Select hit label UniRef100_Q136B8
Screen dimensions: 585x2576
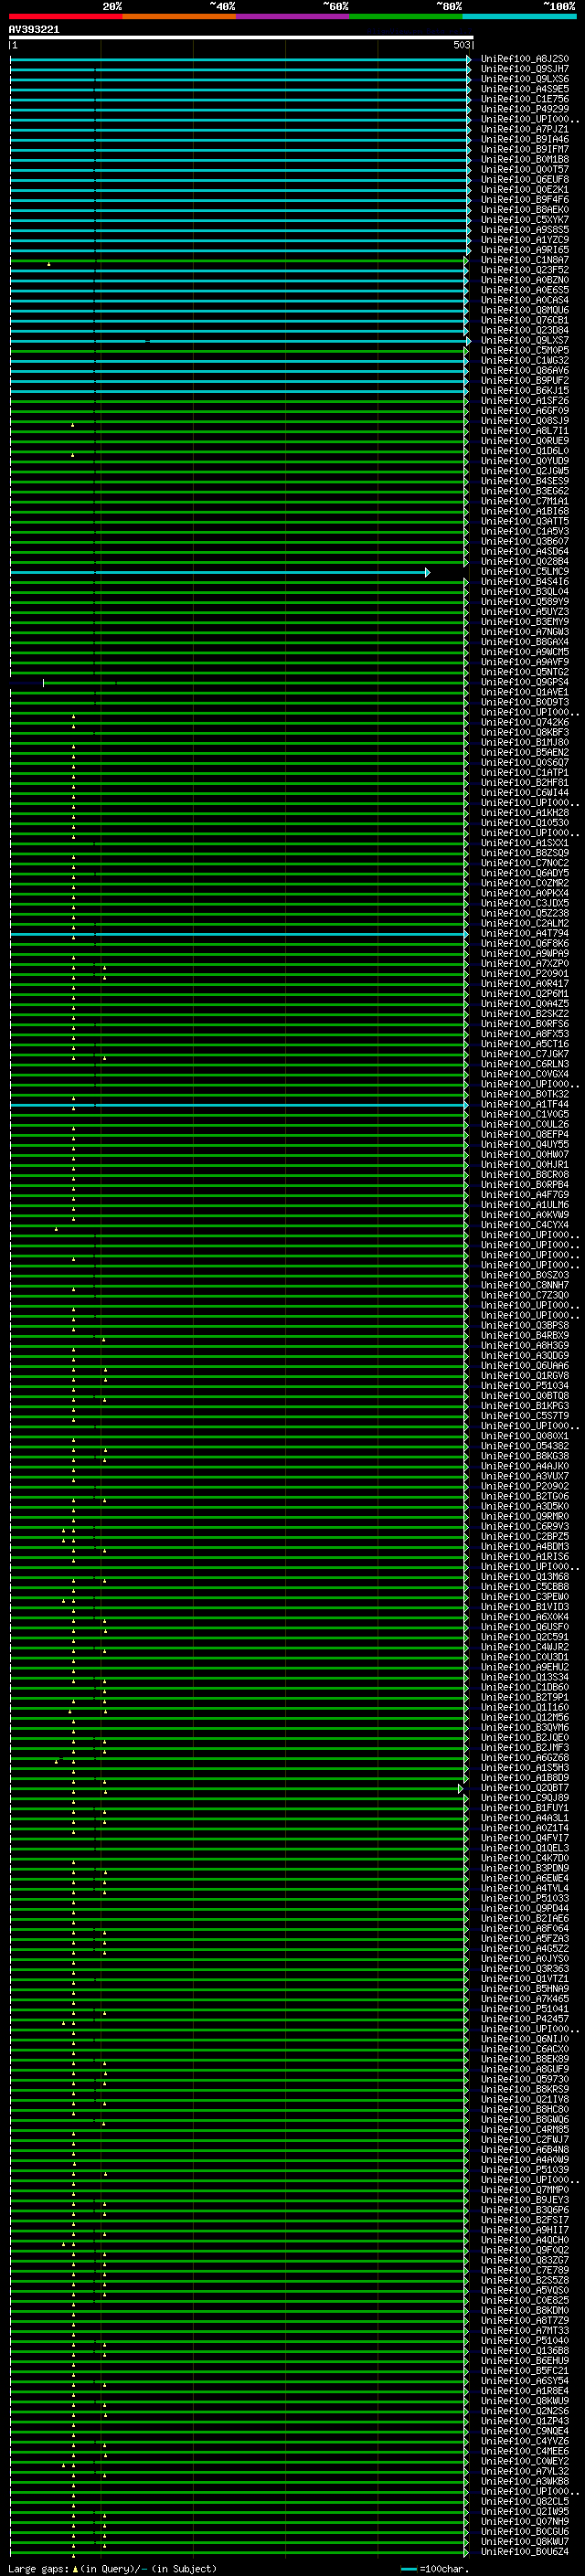click(524, 2351)
